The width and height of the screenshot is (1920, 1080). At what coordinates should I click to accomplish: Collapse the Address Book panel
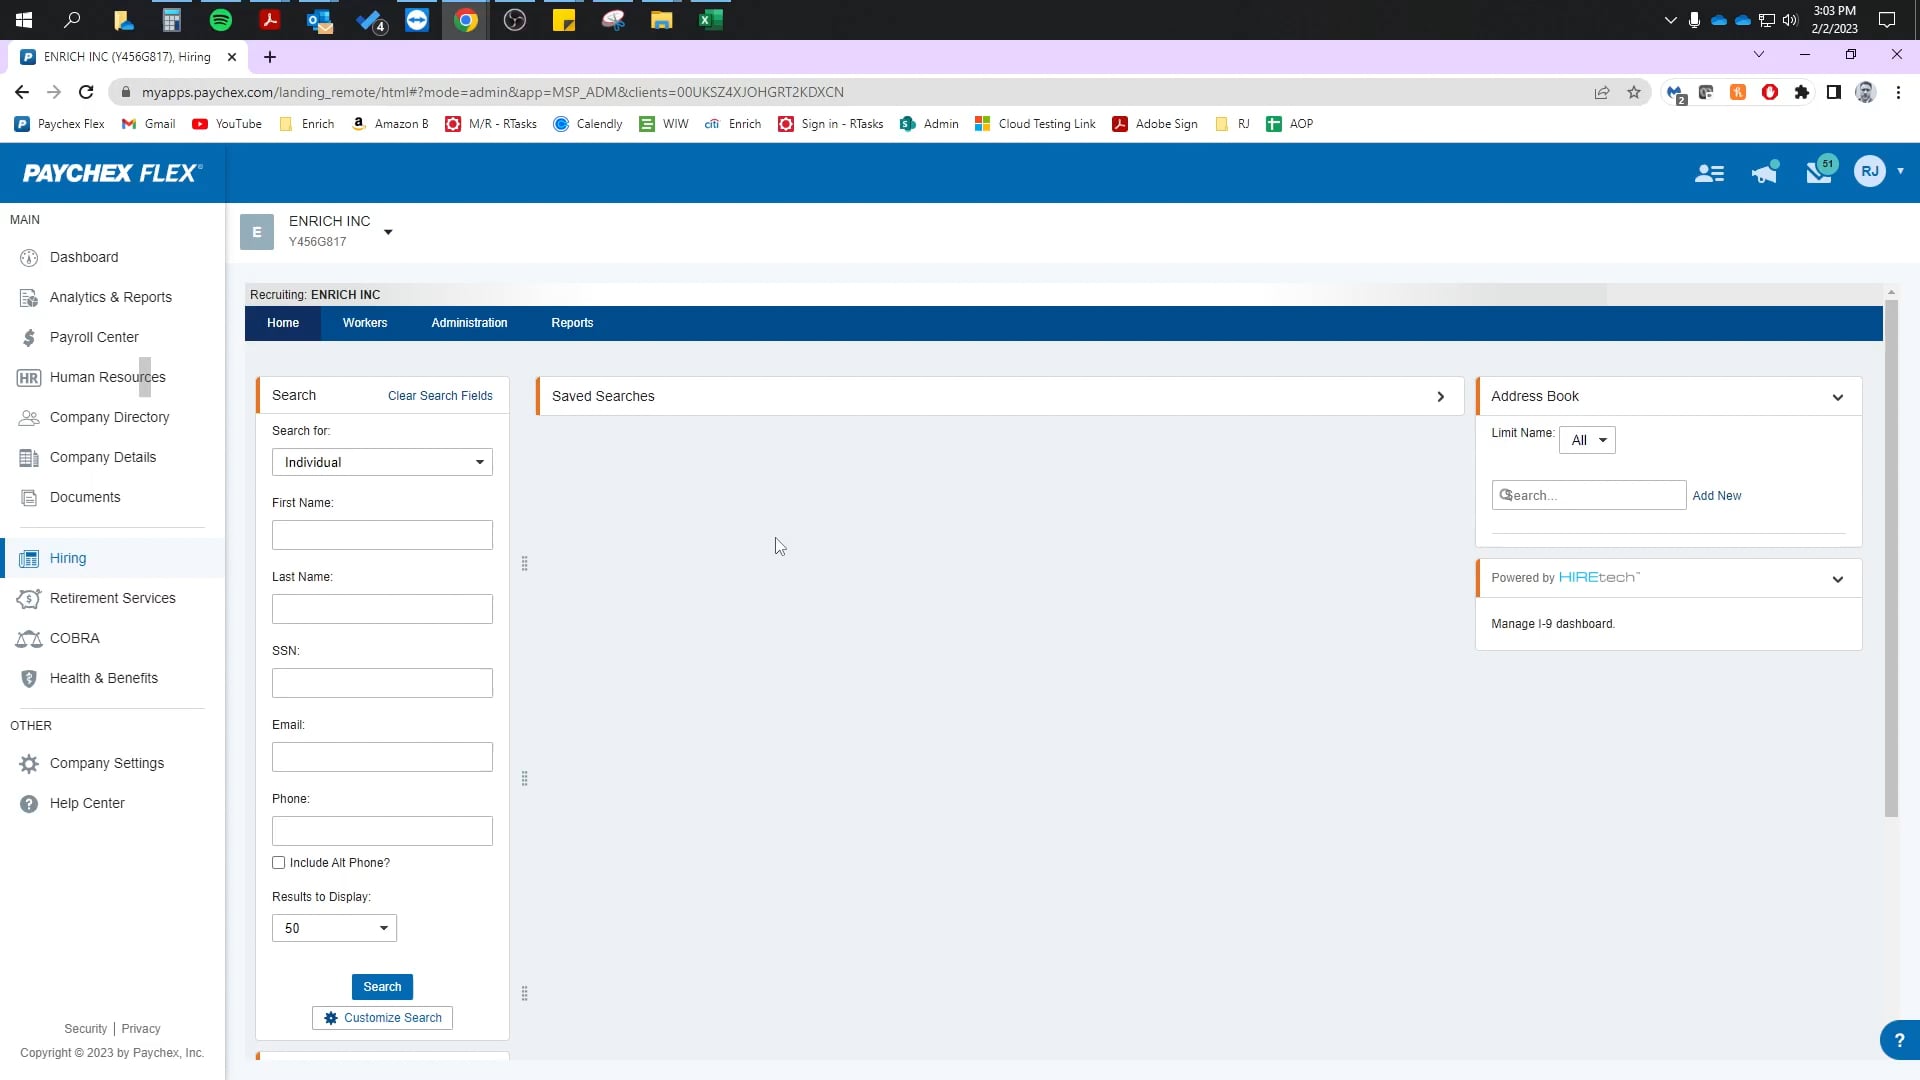1837,397
